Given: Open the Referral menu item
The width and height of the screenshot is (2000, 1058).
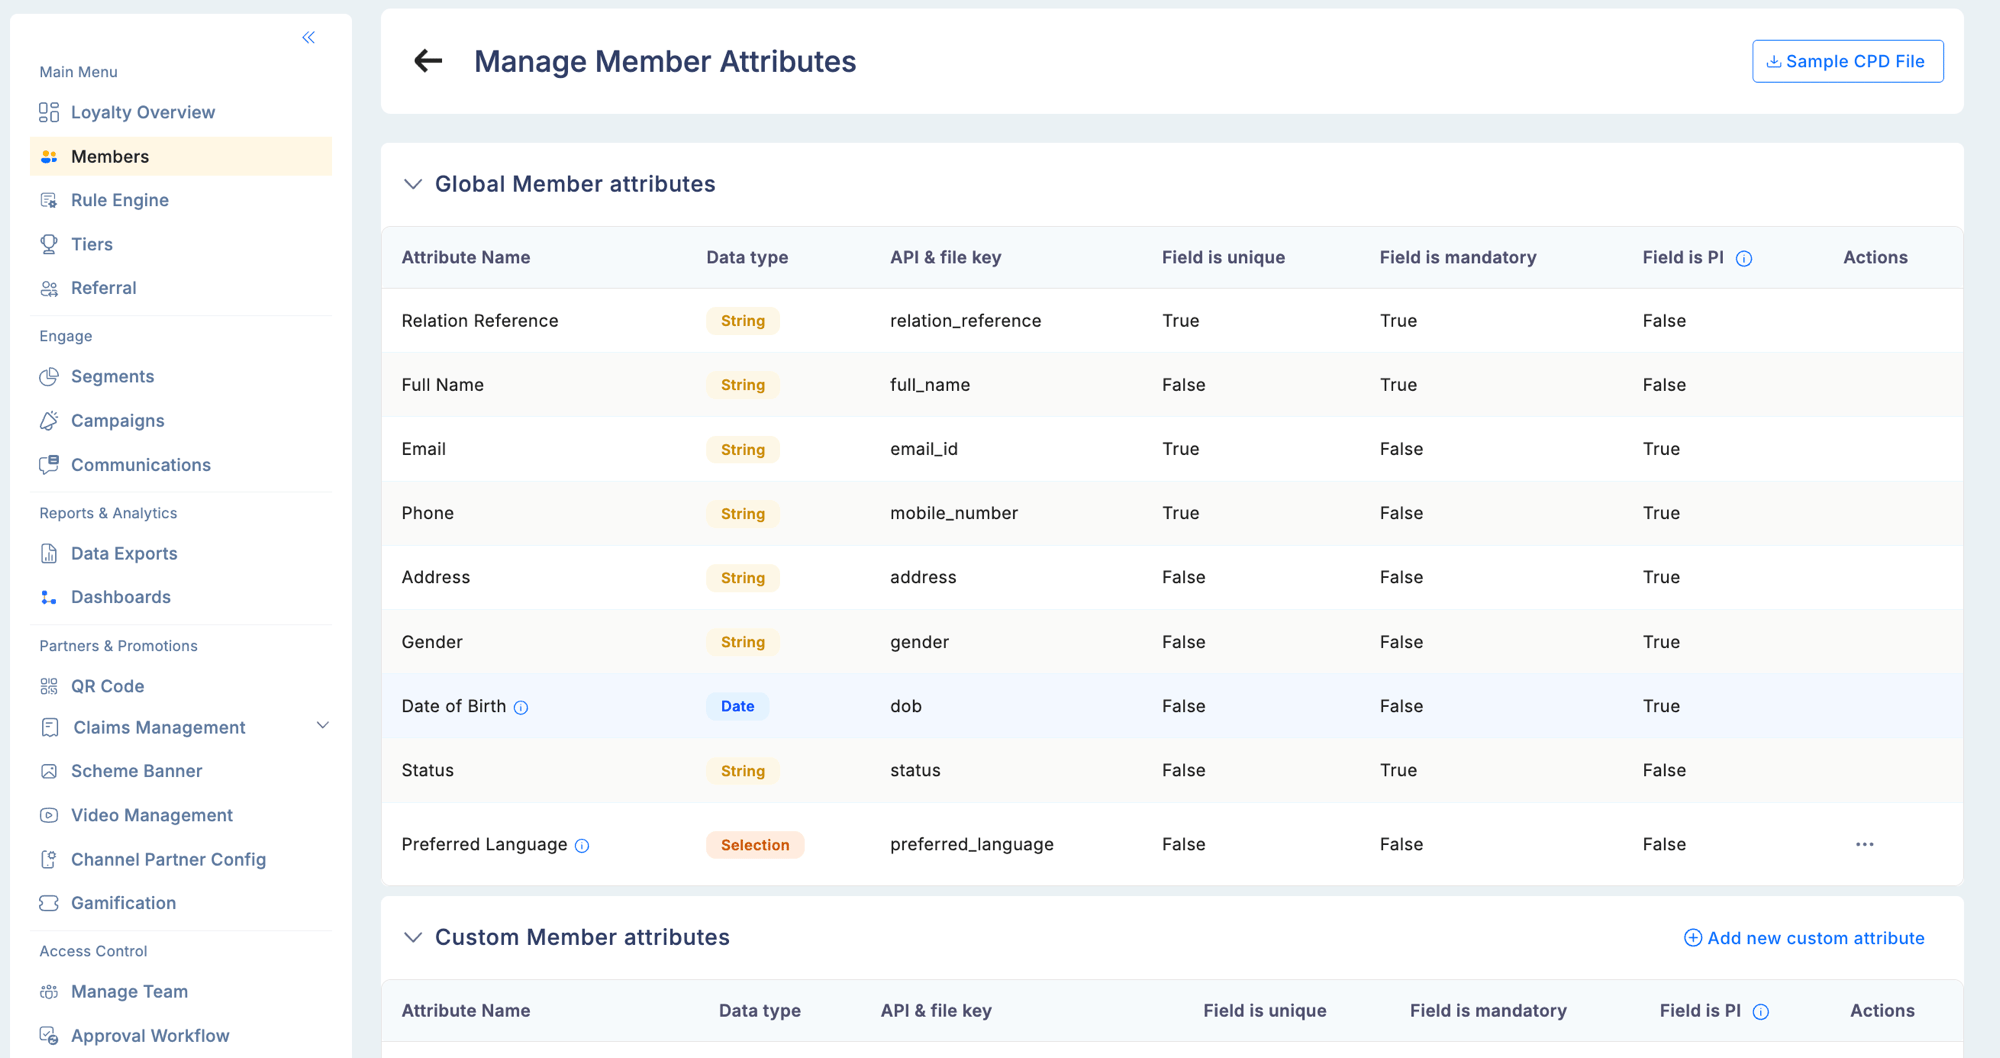Looking at the screenshot, I should click(104, 288).
